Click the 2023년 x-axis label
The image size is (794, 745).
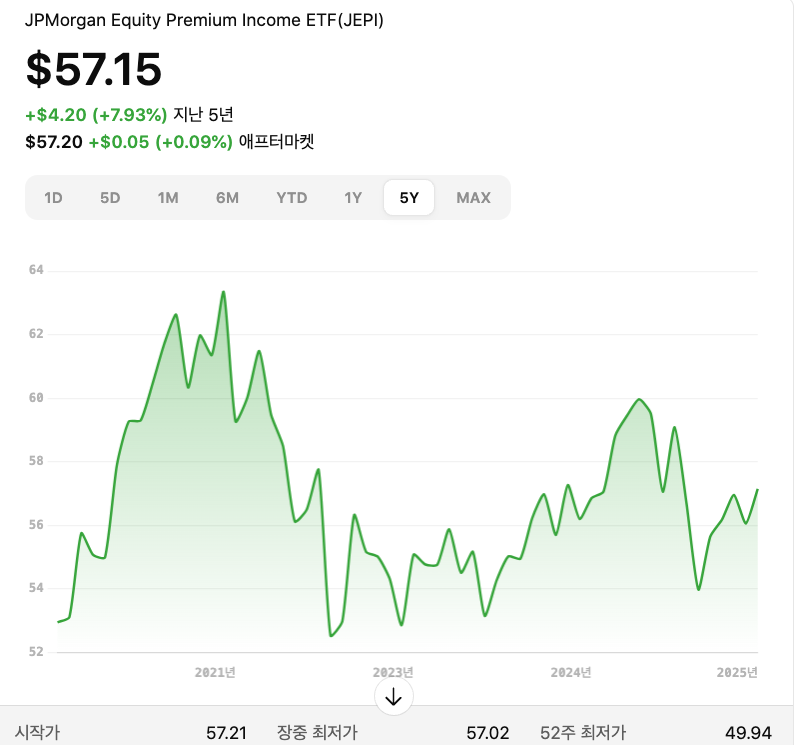click(393, 672)
